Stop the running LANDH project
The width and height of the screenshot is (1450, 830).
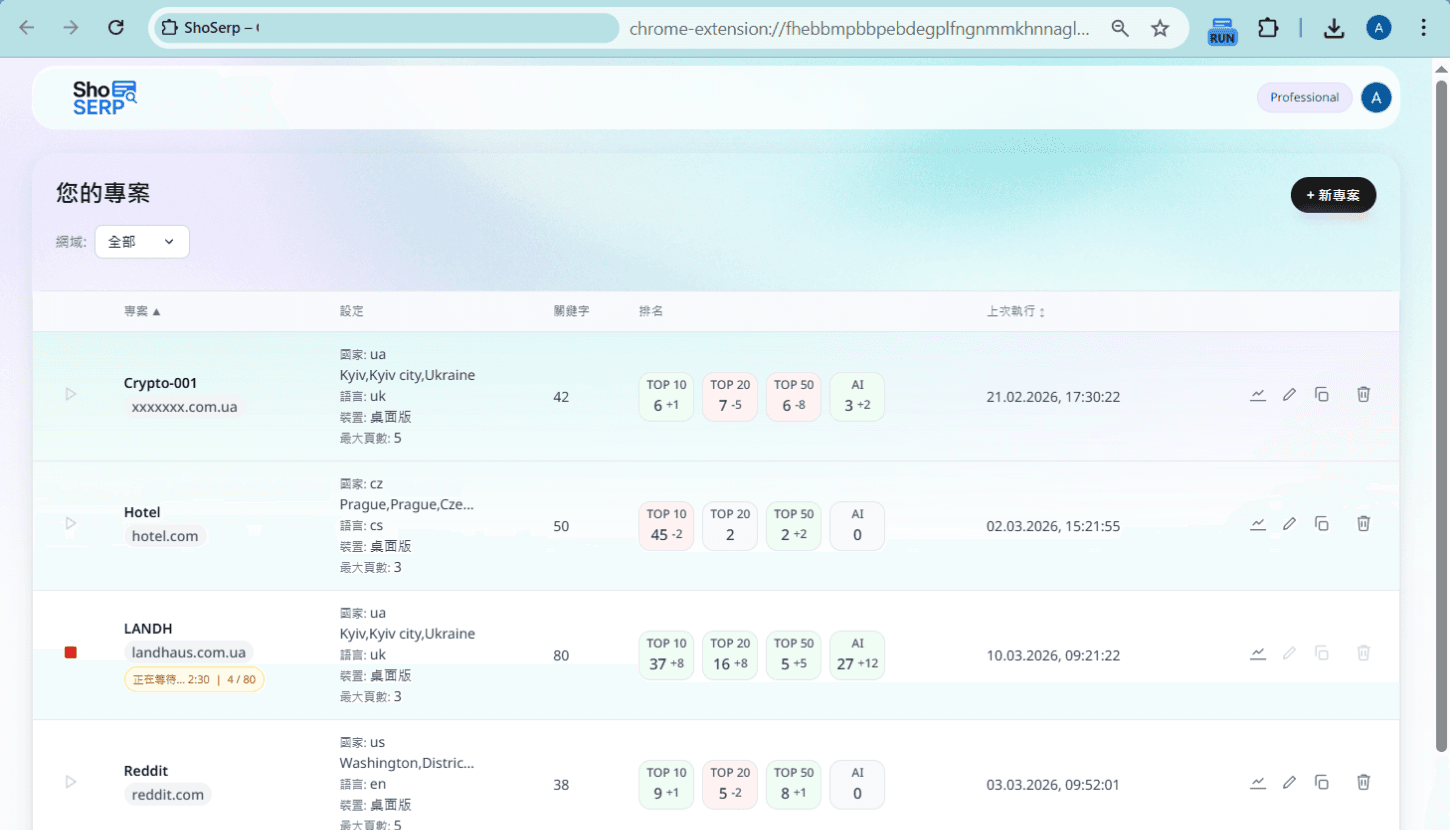70,653
